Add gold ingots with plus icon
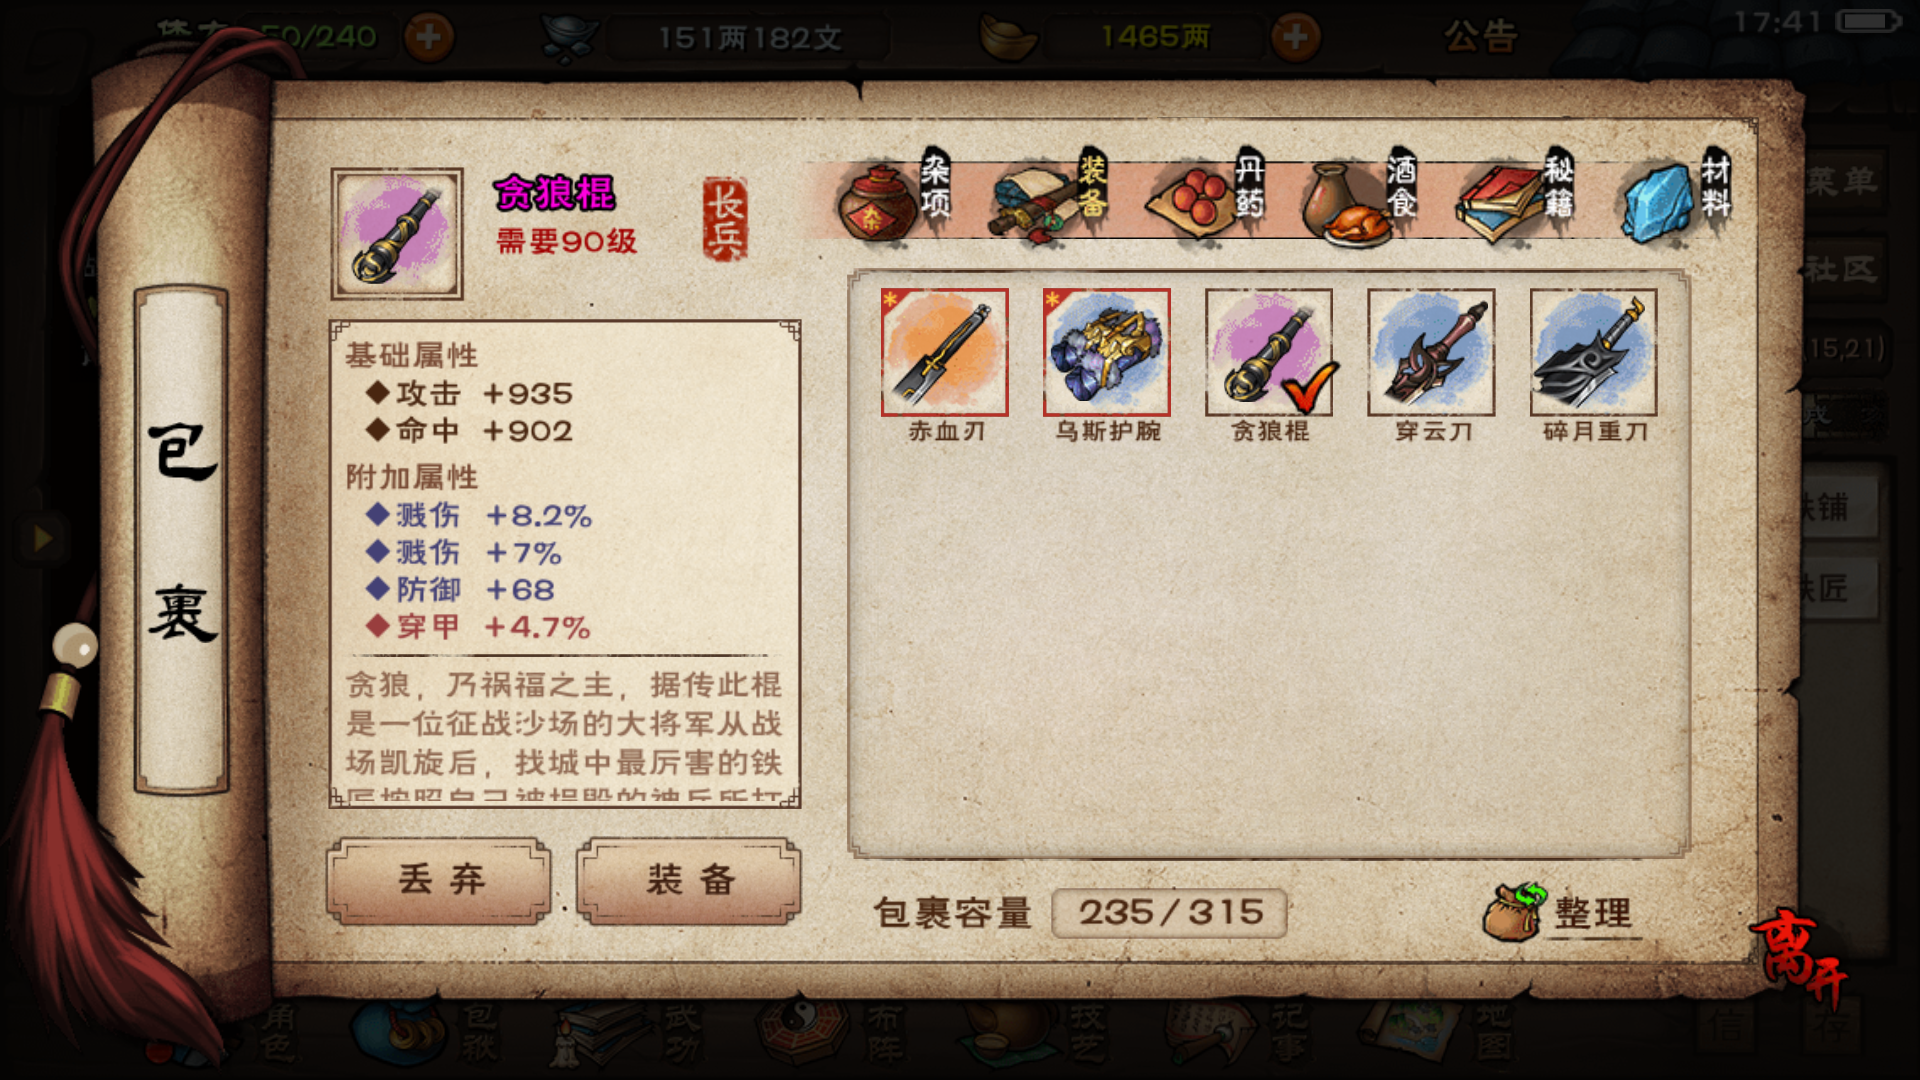The image size is (1920, 1080). (1295, 37)
